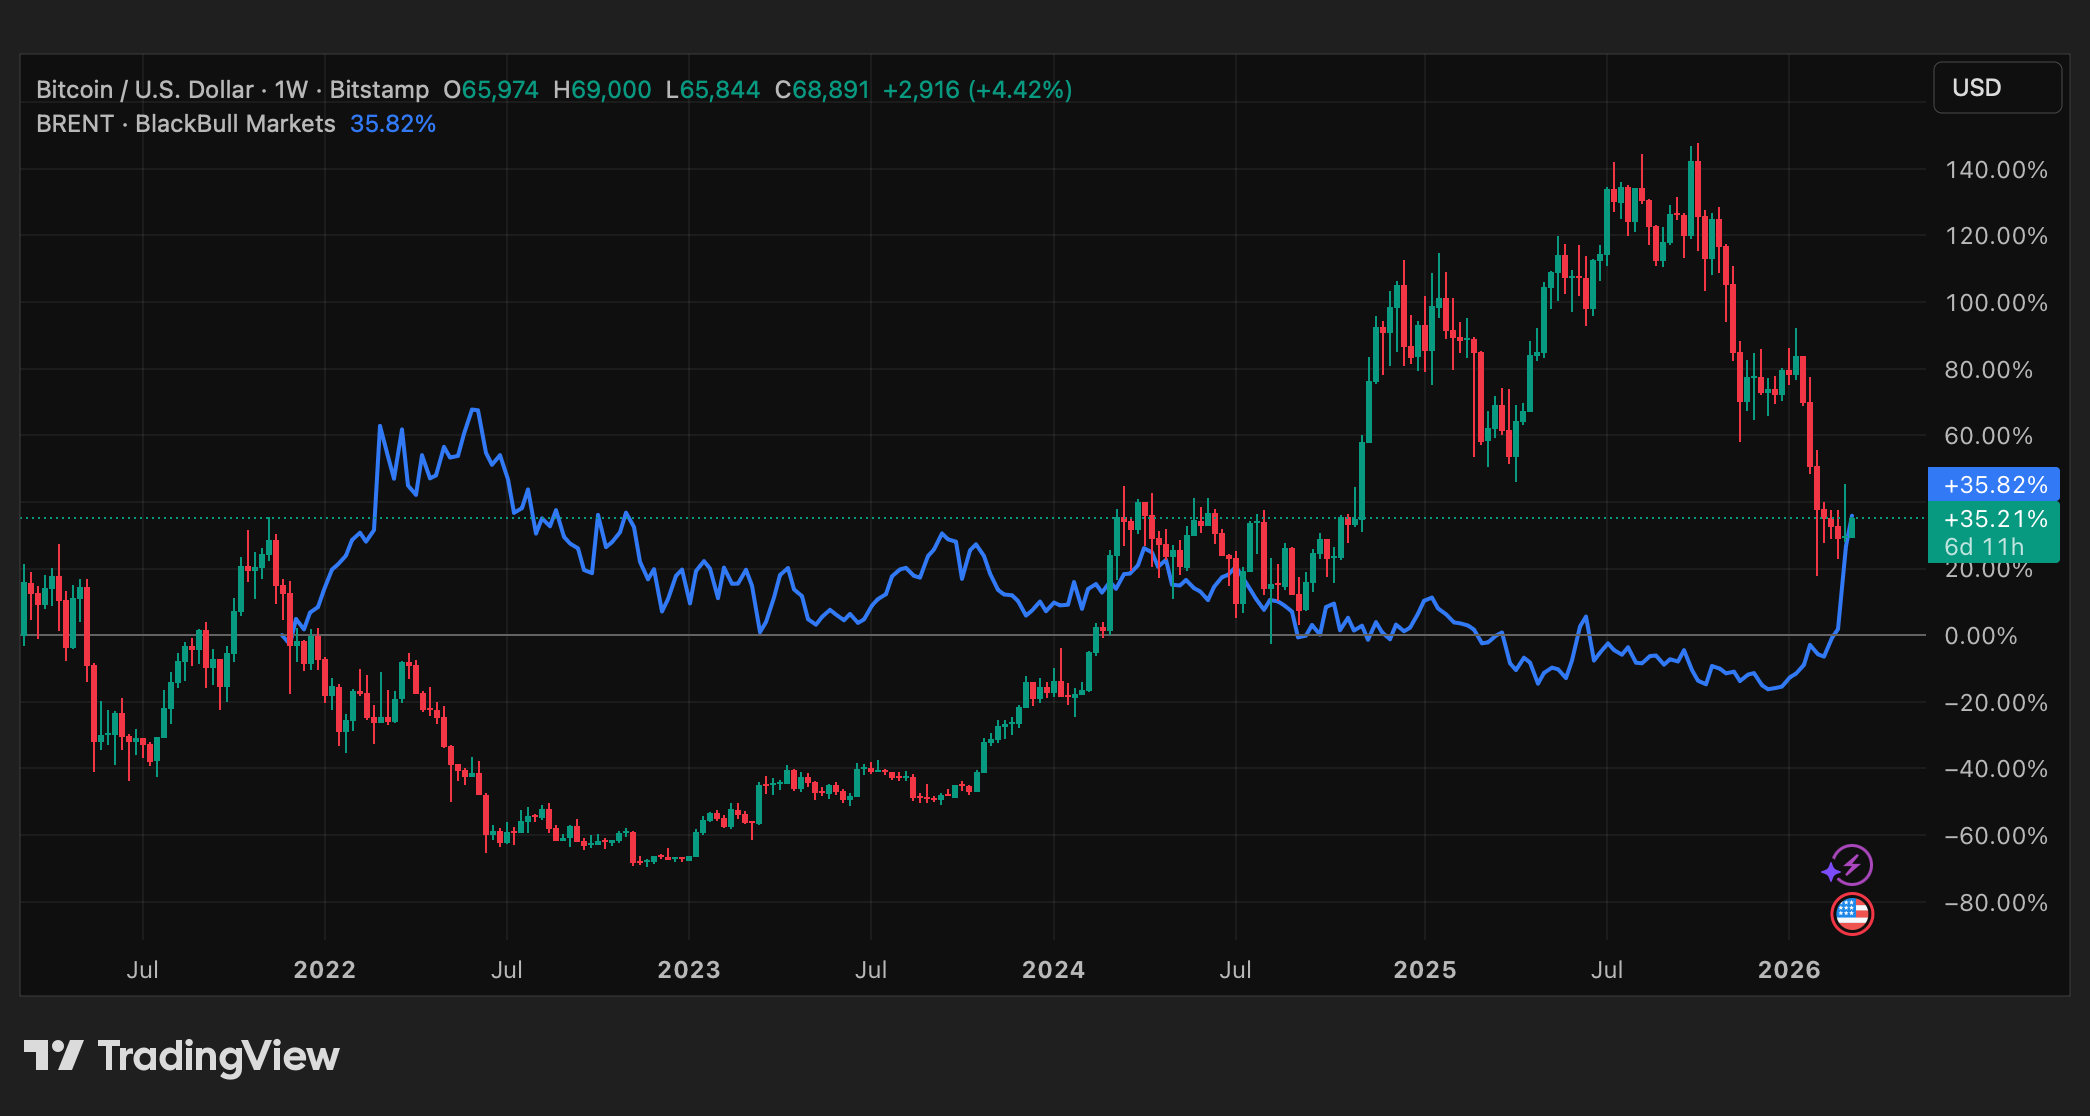Click the −80.00% label on the price scale
2090x1116 pixels.
1995,903
